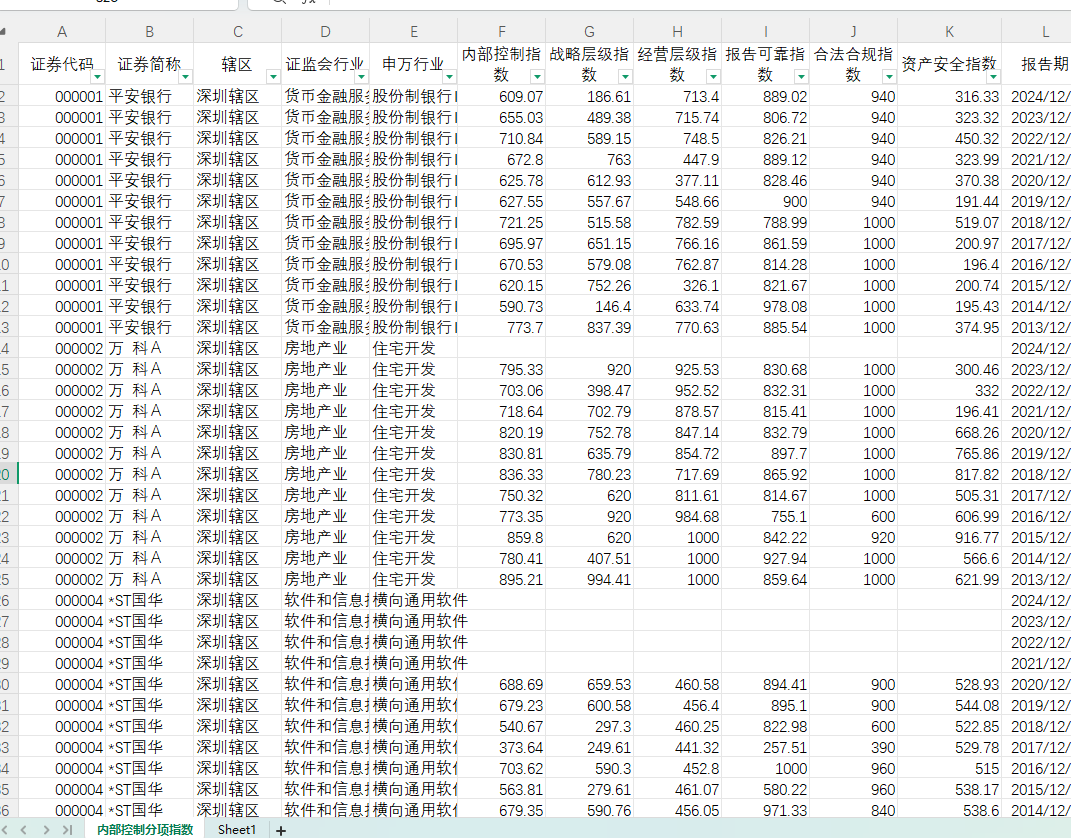Select the cell with value 889.02
The height and width of the screenshot is (838, 1071).
(x=766, y=96)
